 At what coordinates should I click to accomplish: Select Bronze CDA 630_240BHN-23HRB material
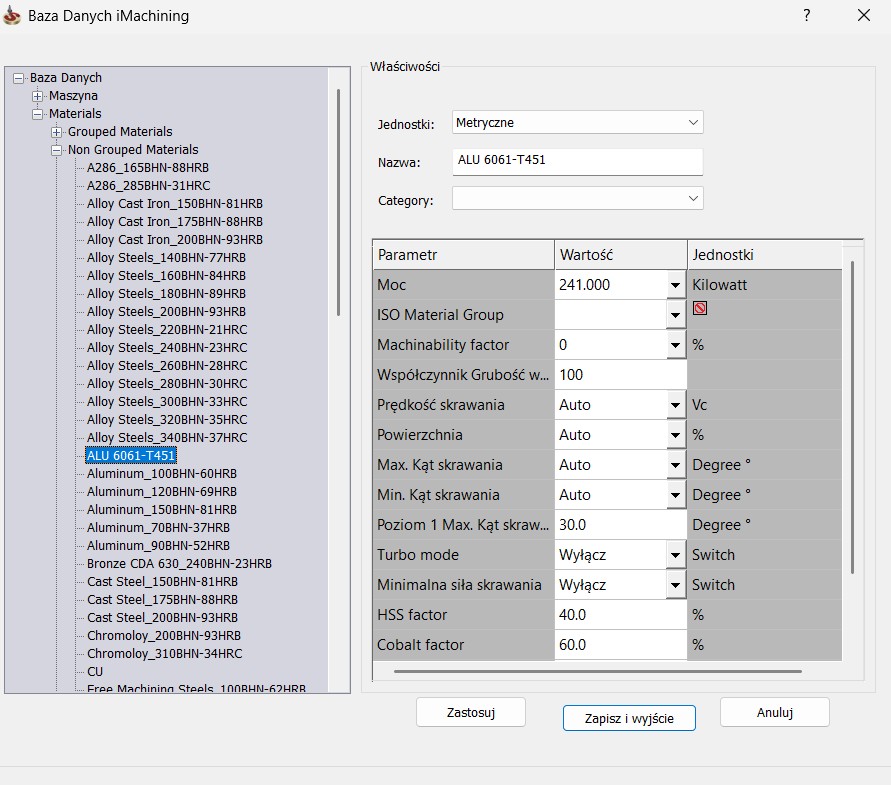[179, 564]
